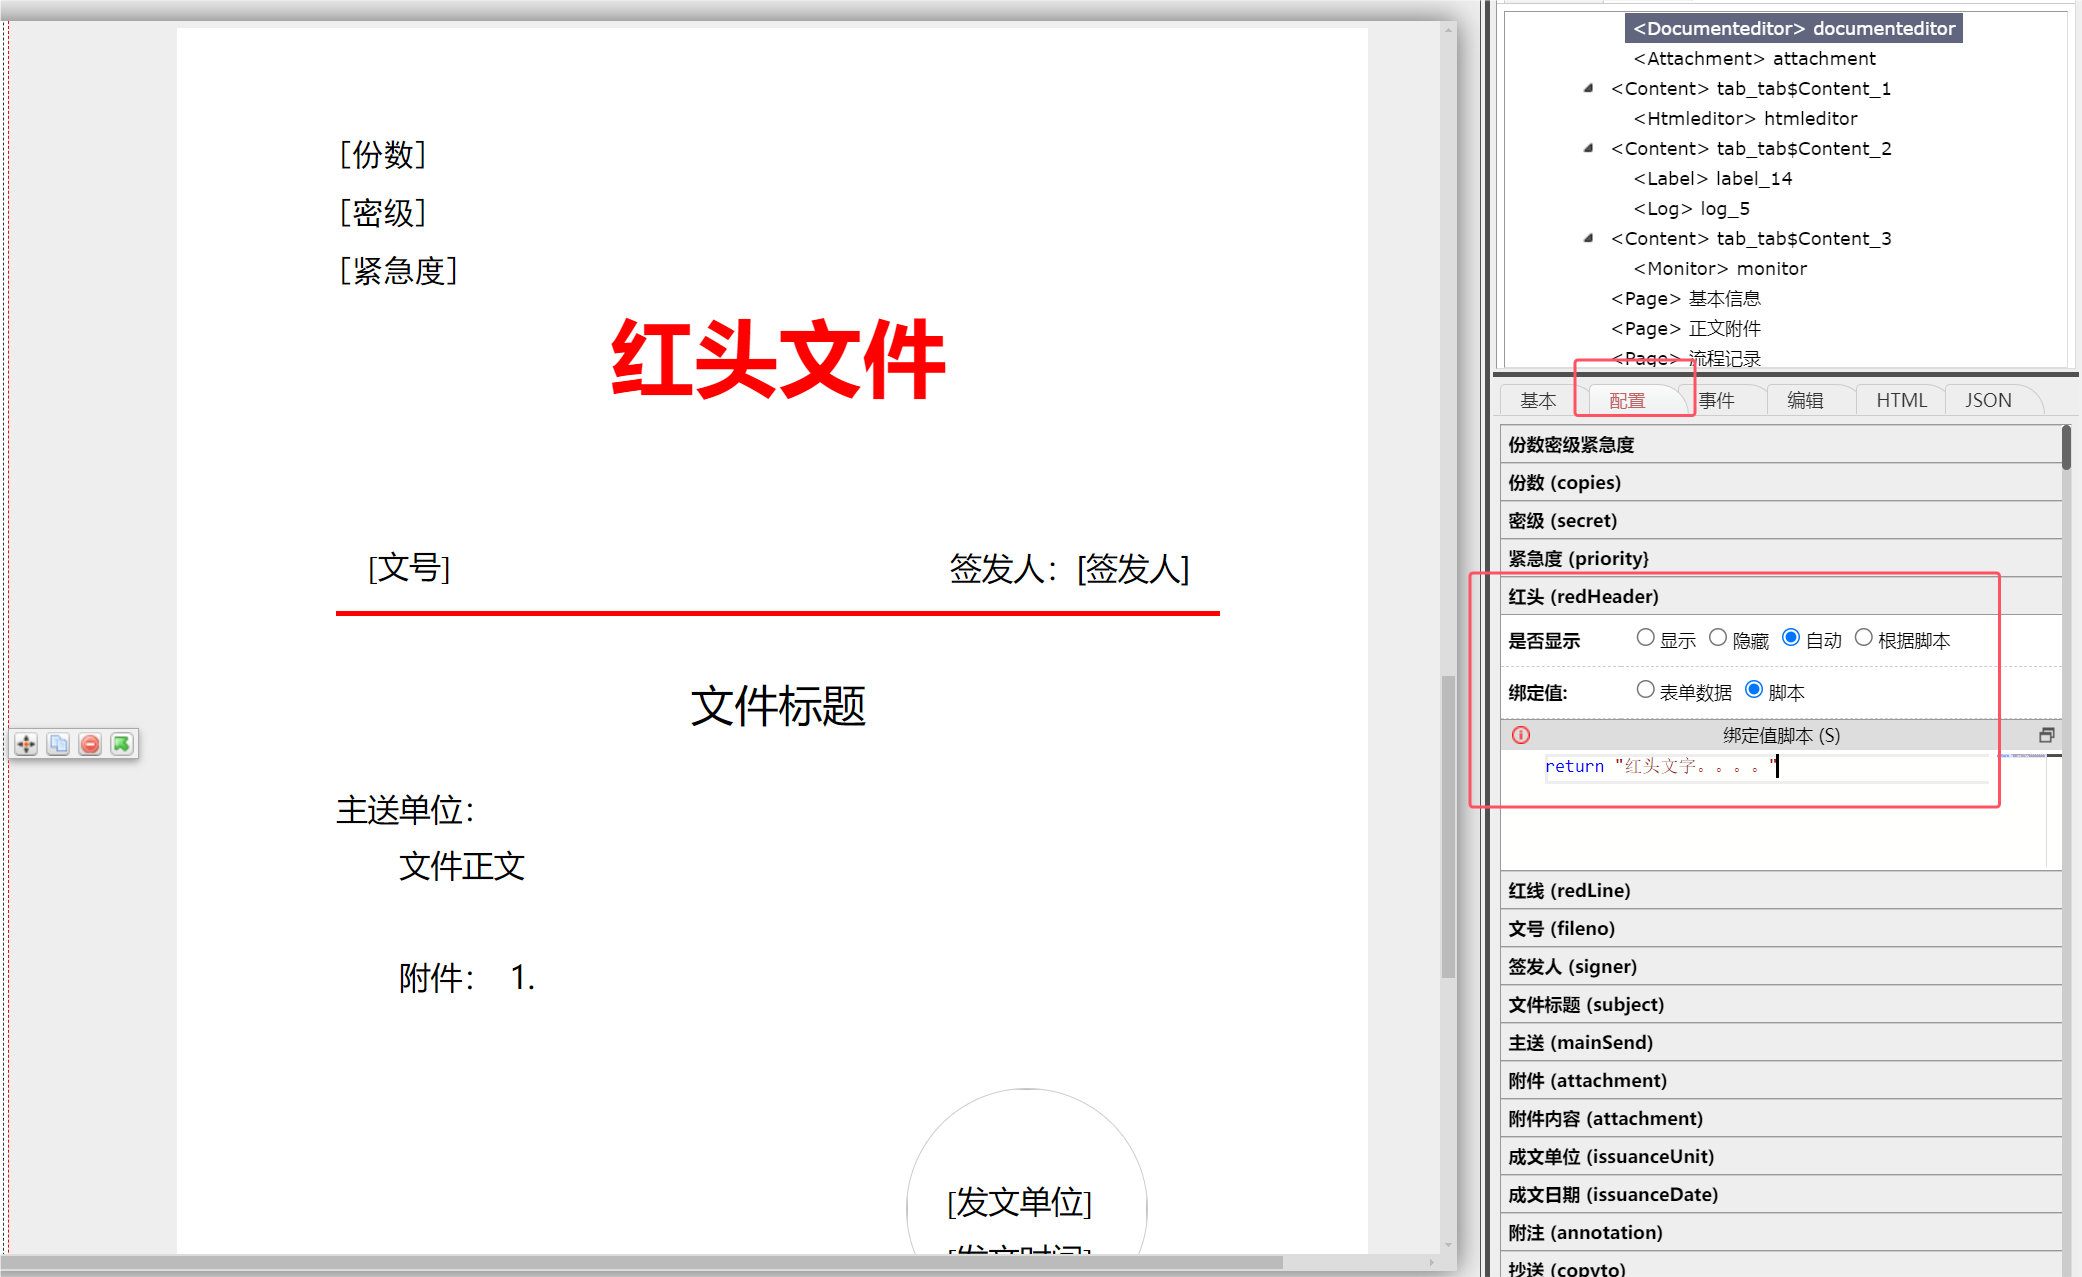Select the 显示 radio option
Viewport: 2082px width, 1277px height.
click(x=1645, y=638)
